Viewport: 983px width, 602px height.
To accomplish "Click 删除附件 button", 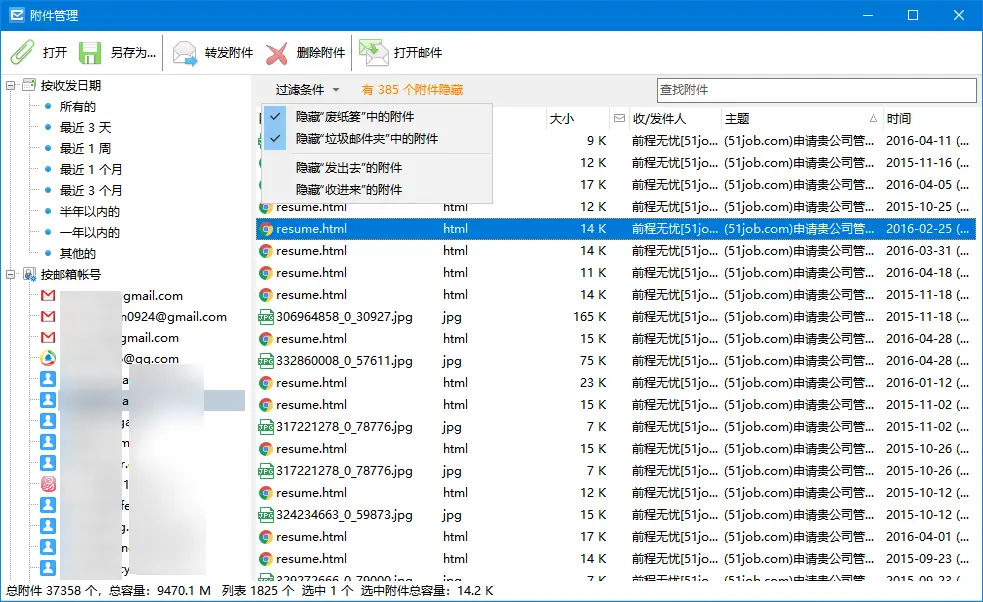I will click(x=320, y=53).
